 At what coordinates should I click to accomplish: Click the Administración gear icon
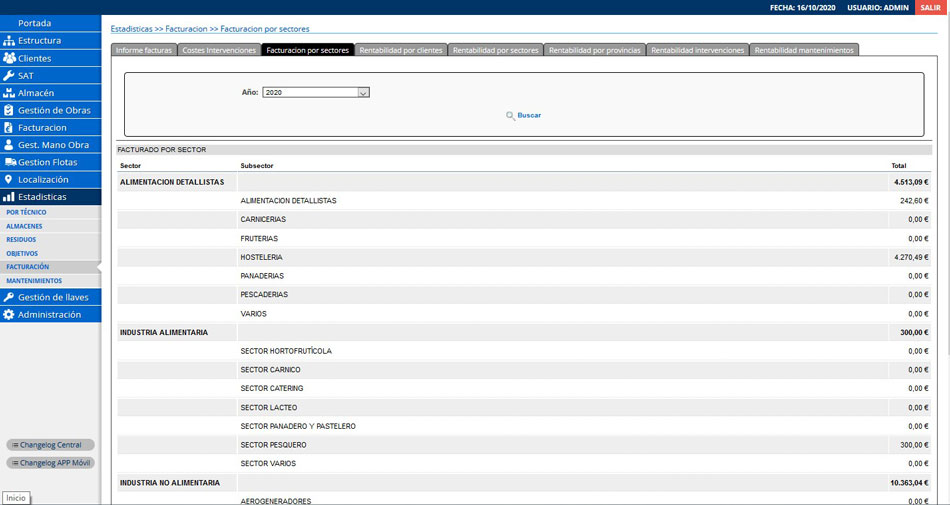point(8,315)
